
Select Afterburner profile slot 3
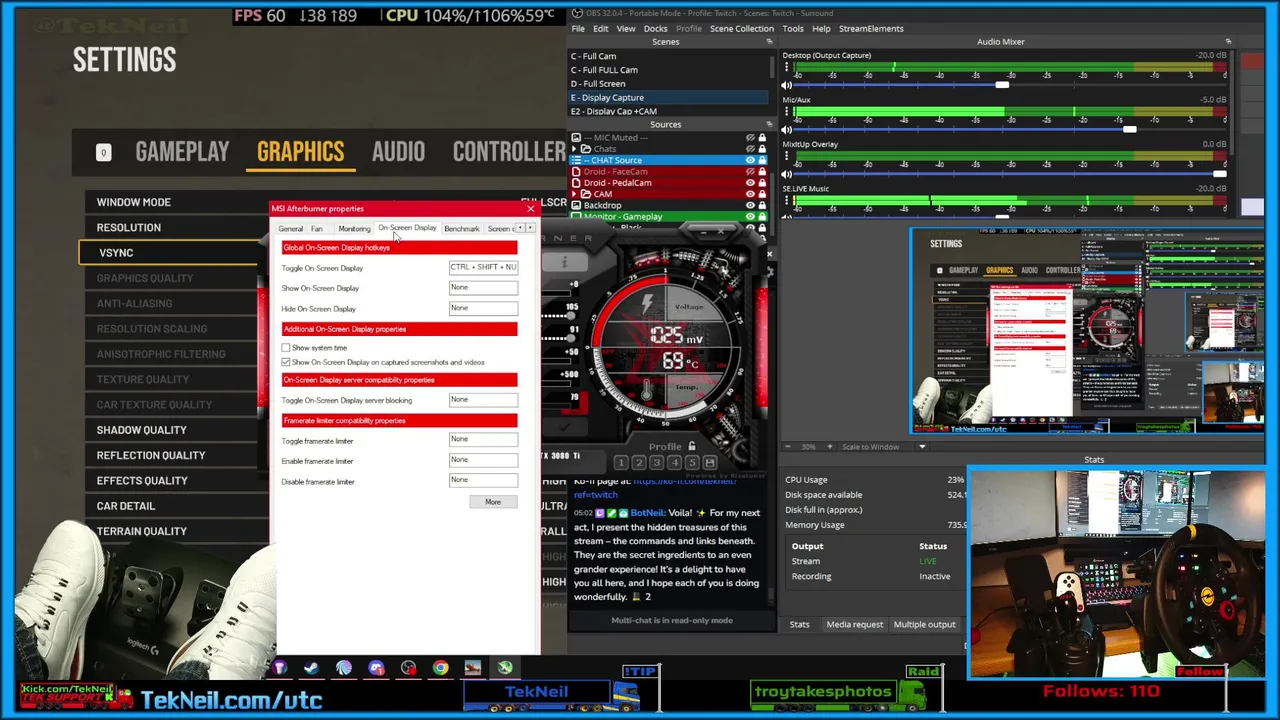click(656, 463)
